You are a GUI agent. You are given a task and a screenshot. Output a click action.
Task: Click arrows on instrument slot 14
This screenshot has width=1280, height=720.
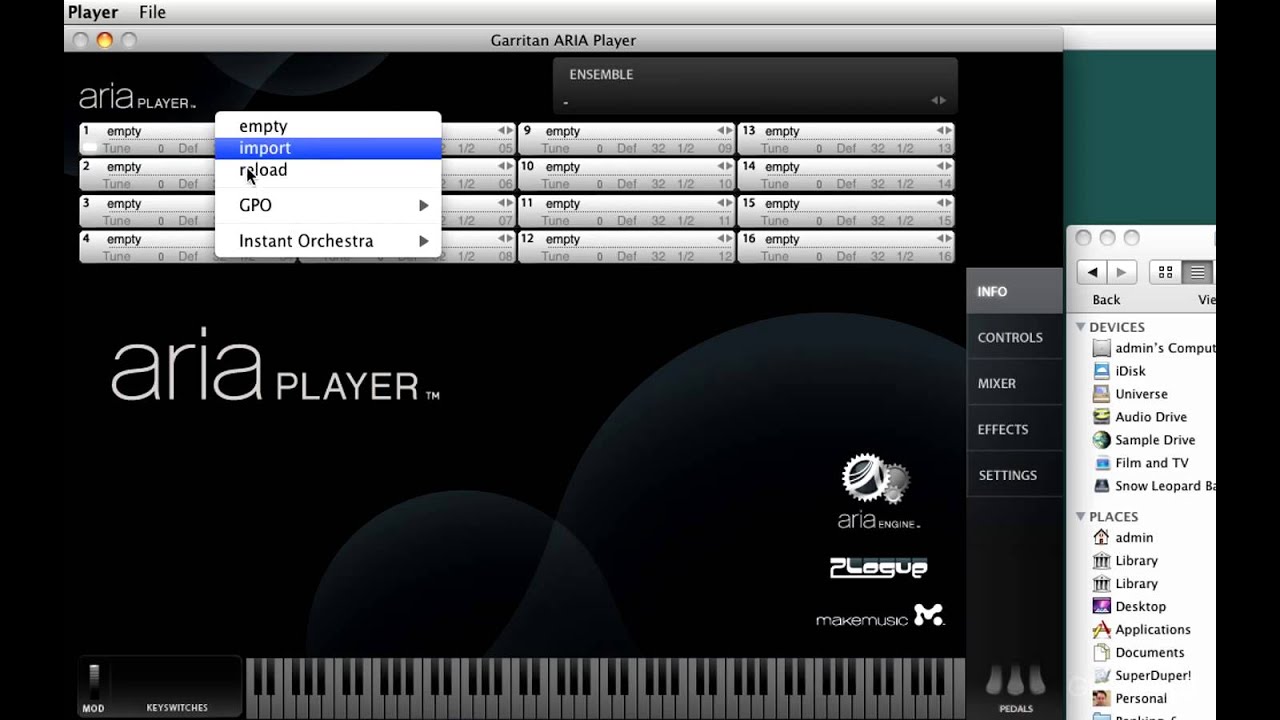click(943, 167)
